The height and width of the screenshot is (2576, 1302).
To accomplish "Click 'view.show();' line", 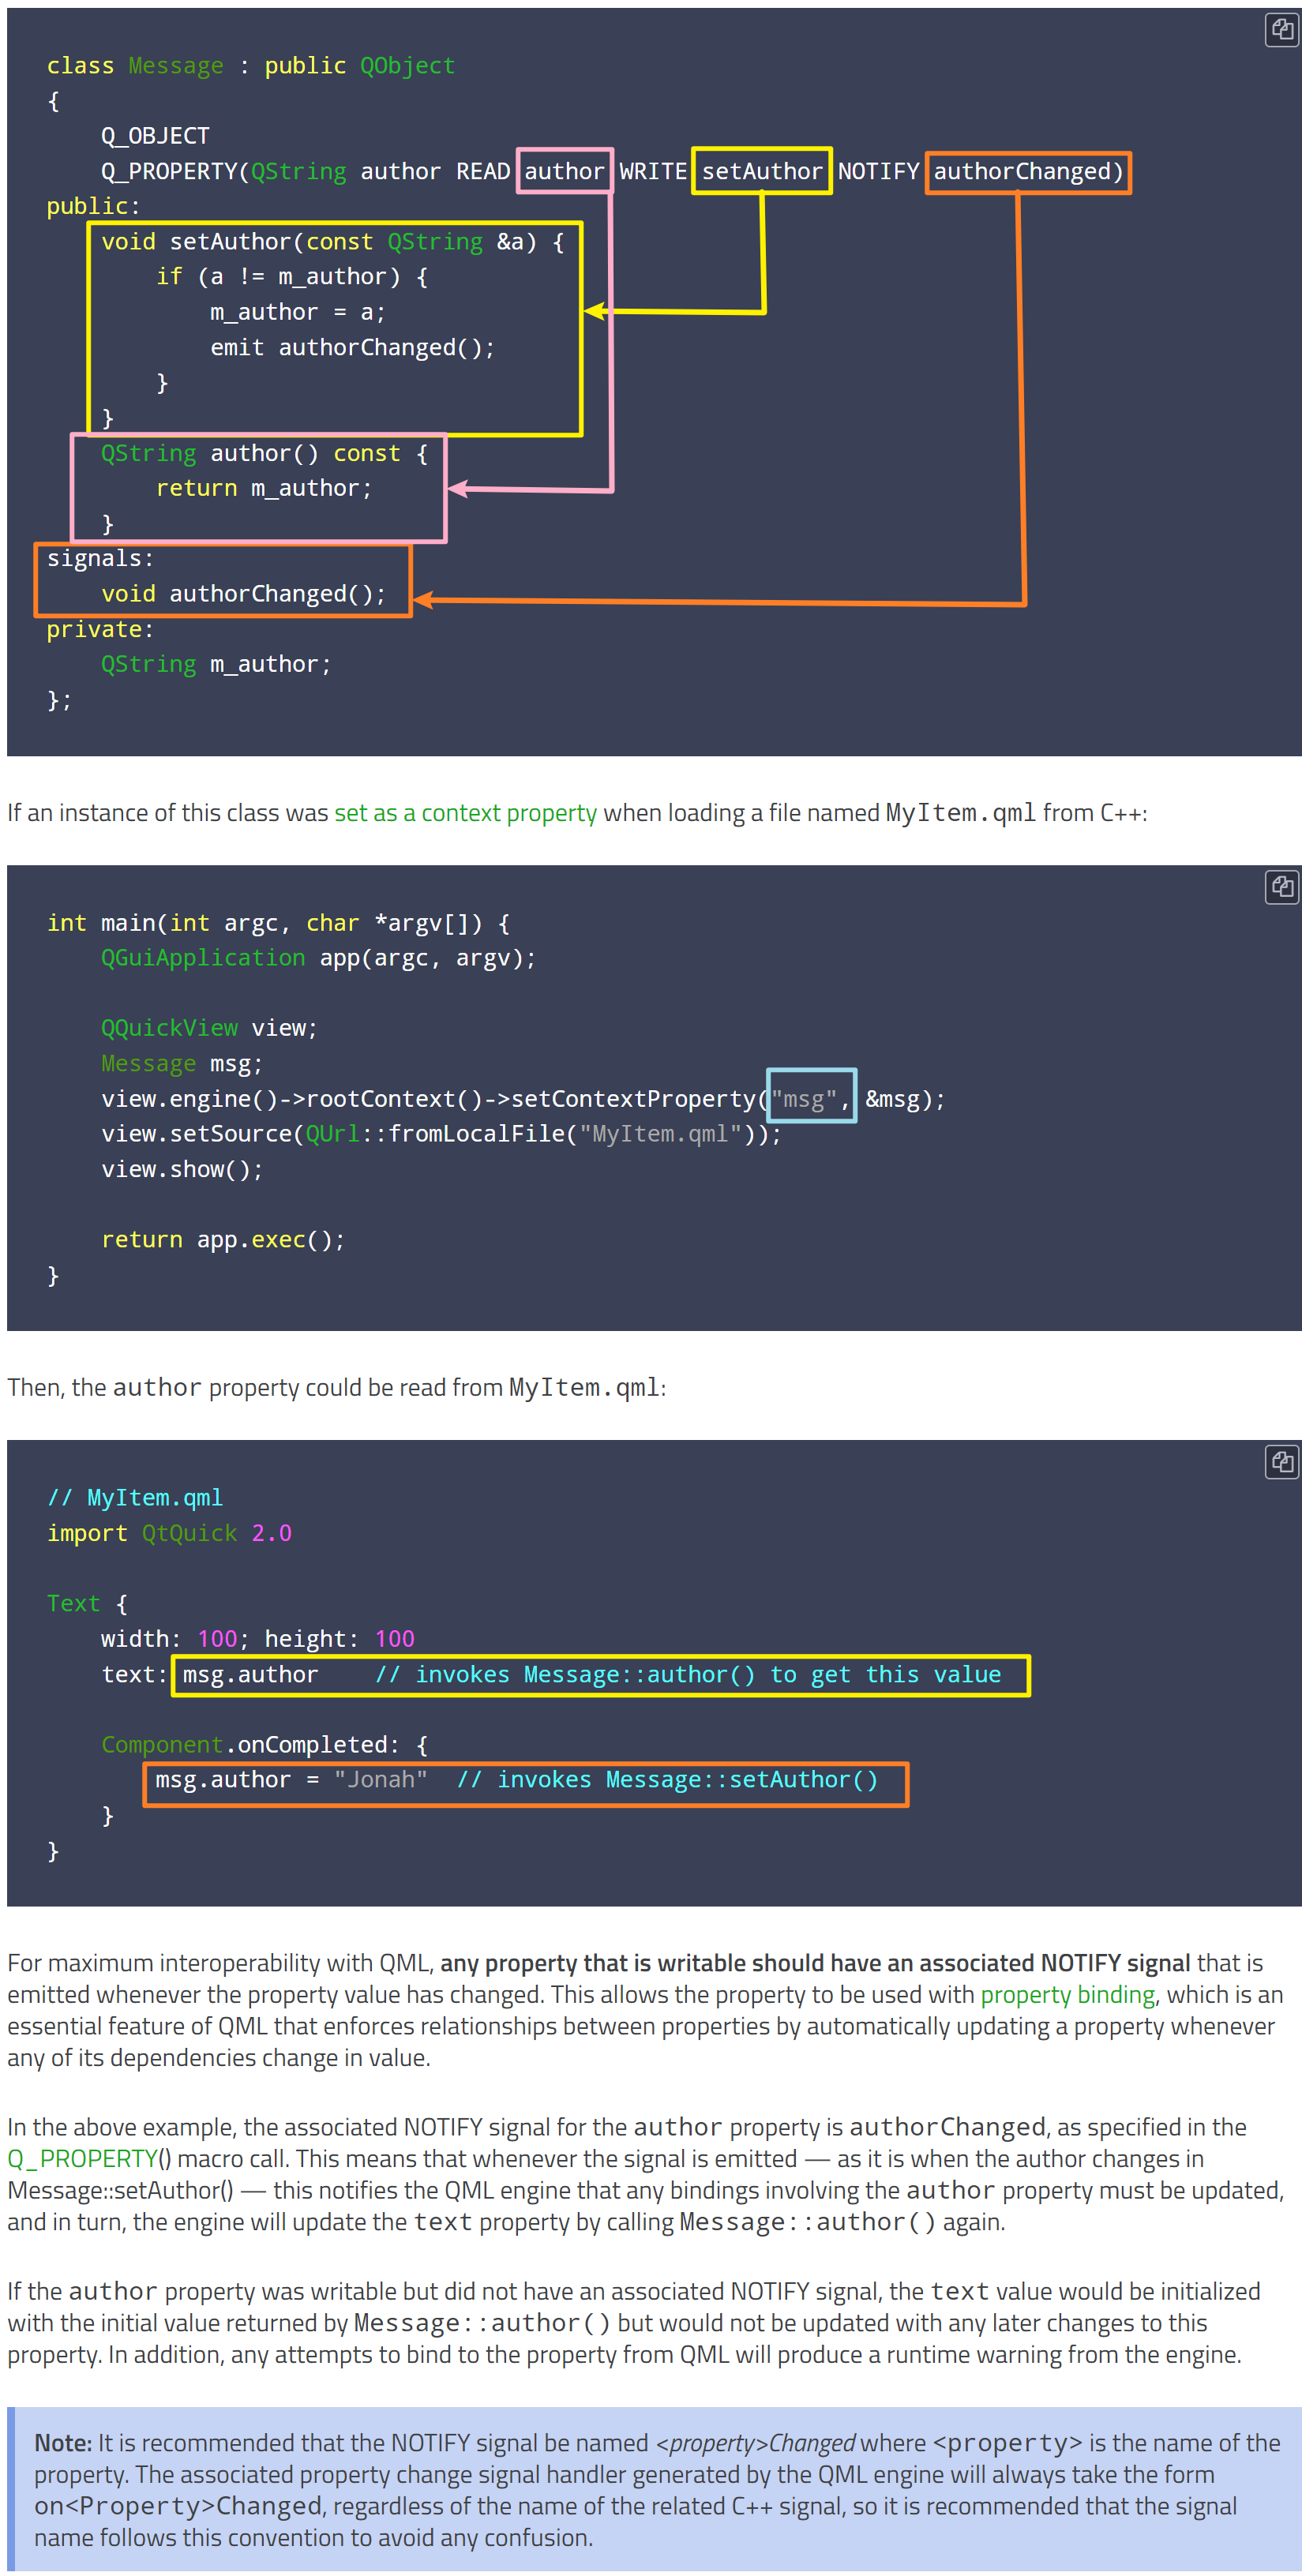I will [x=182, y=1169].
